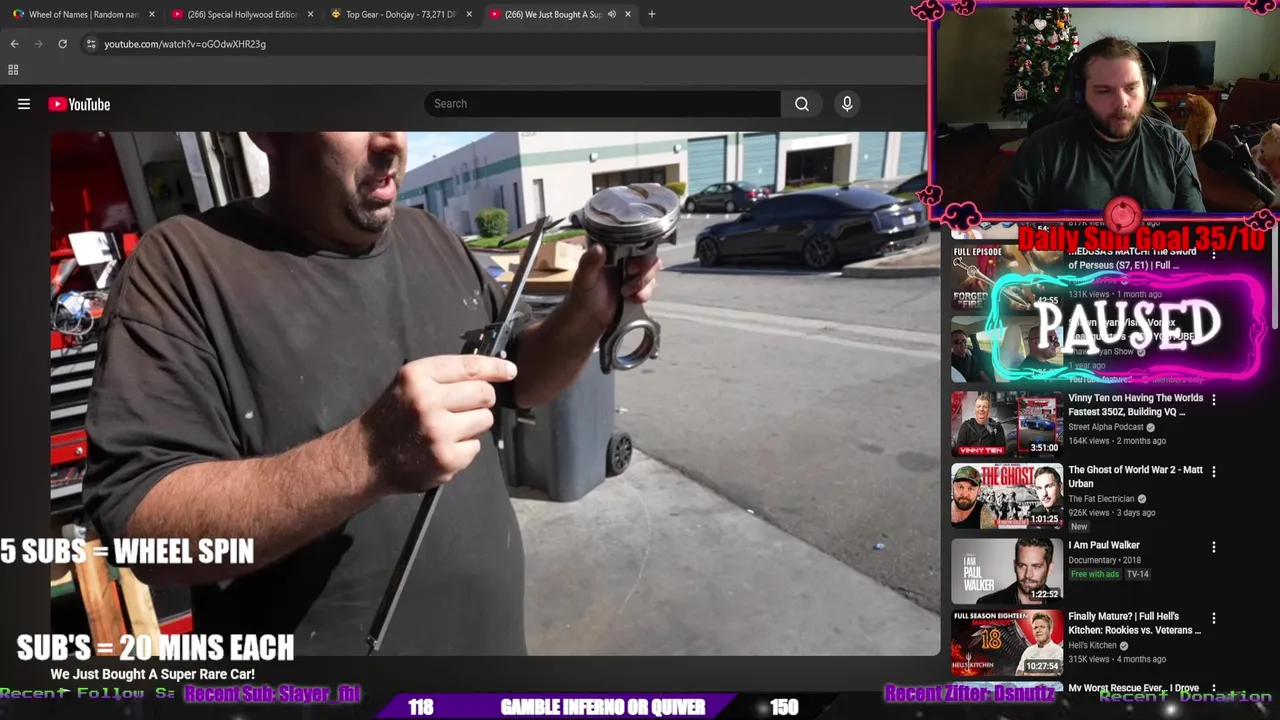Click 'My Worst Rescue Ever' video title
Viewport: 1280px width, 720px height.
tap(1133, 689)
